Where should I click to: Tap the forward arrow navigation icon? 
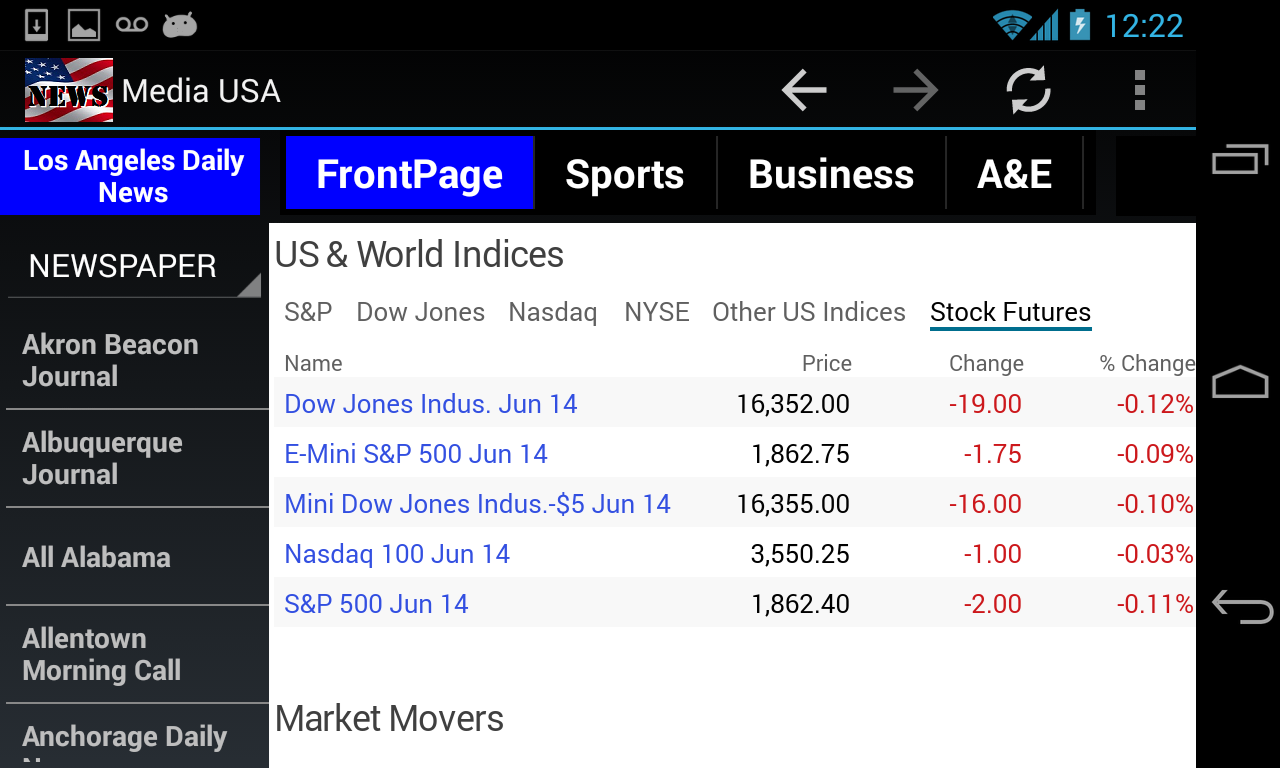[916, 91]
